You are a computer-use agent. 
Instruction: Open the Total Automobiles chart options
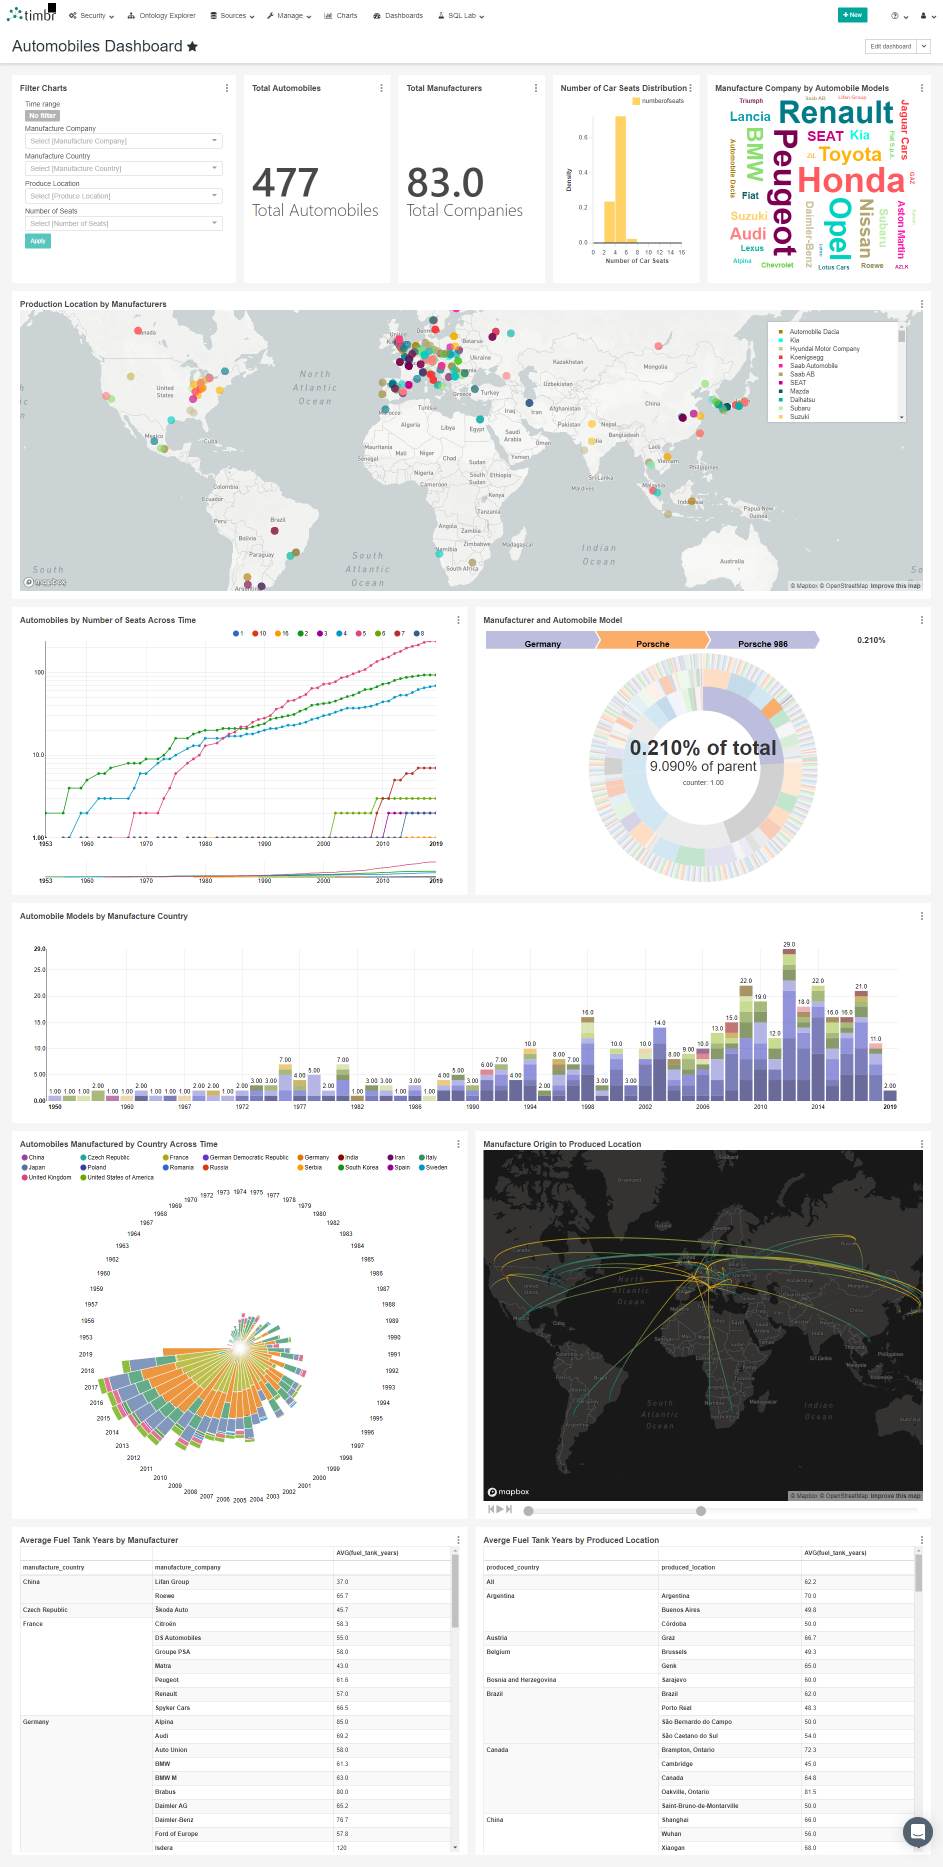pos(381,88)
